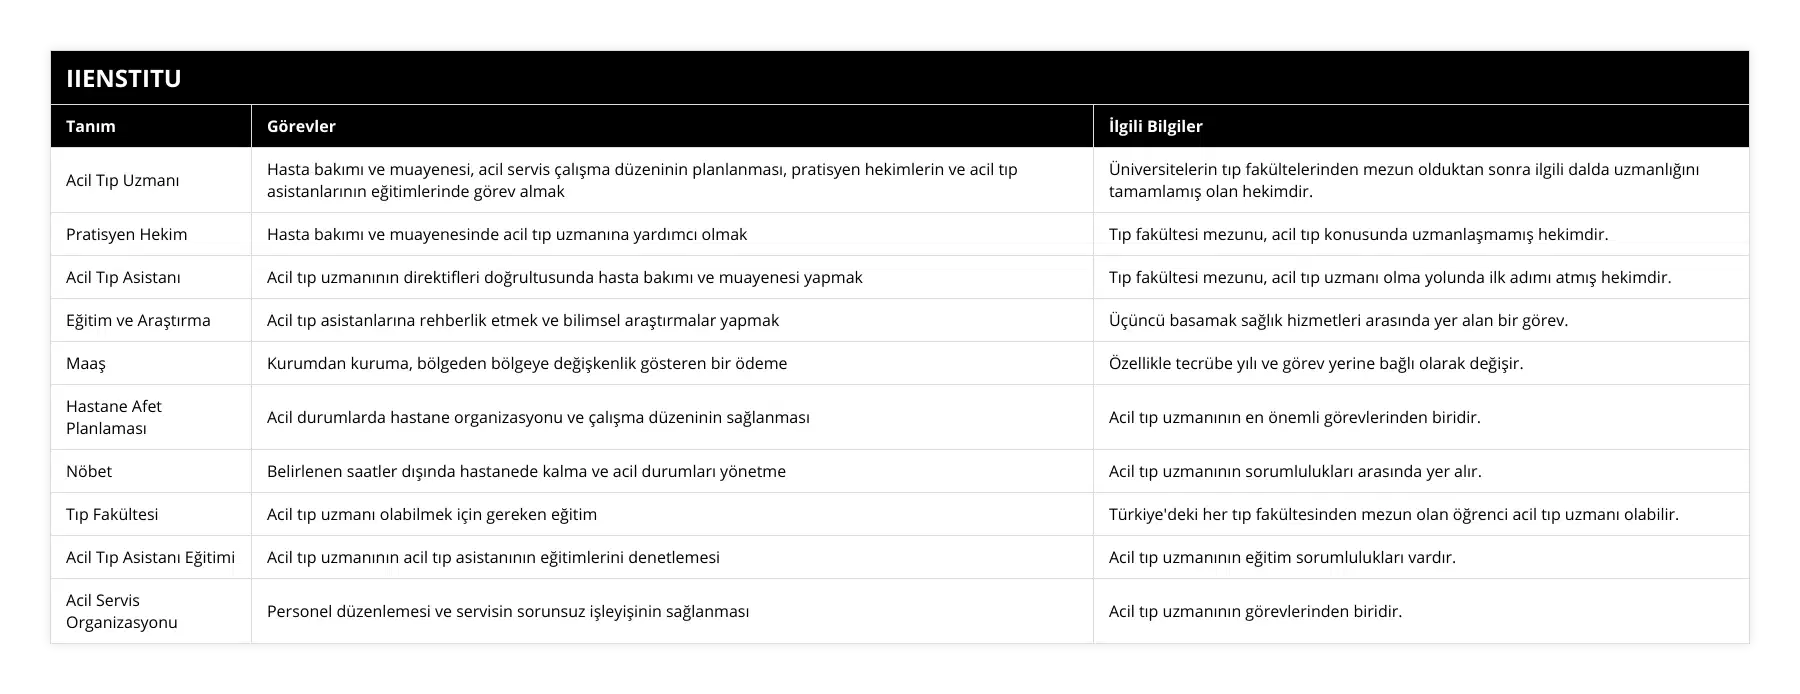Select the Eğitim ve Araştırma cell
Screen dimensions: 1800x694
pyautogui.click(x=138, y=320)
